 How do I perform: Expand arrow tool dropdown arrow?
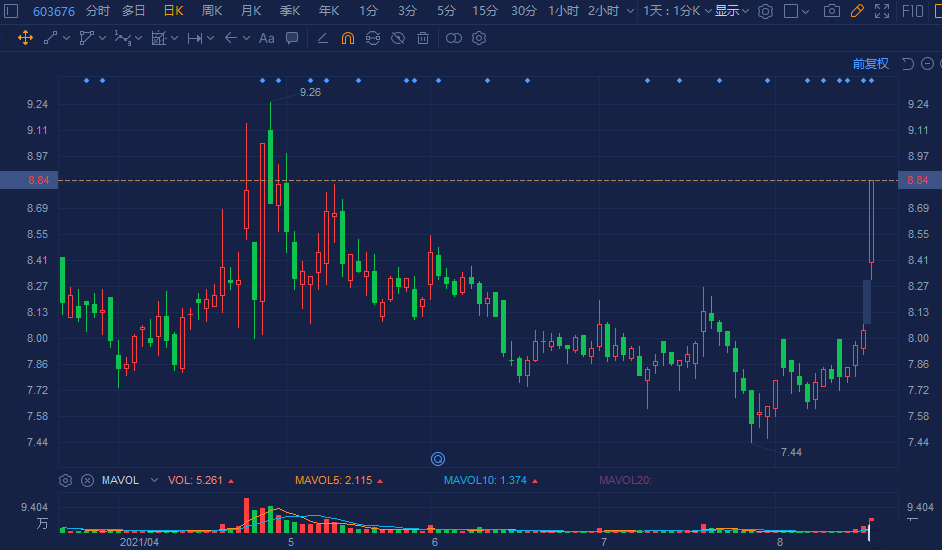pyautogui.click(x=246, y=38)
